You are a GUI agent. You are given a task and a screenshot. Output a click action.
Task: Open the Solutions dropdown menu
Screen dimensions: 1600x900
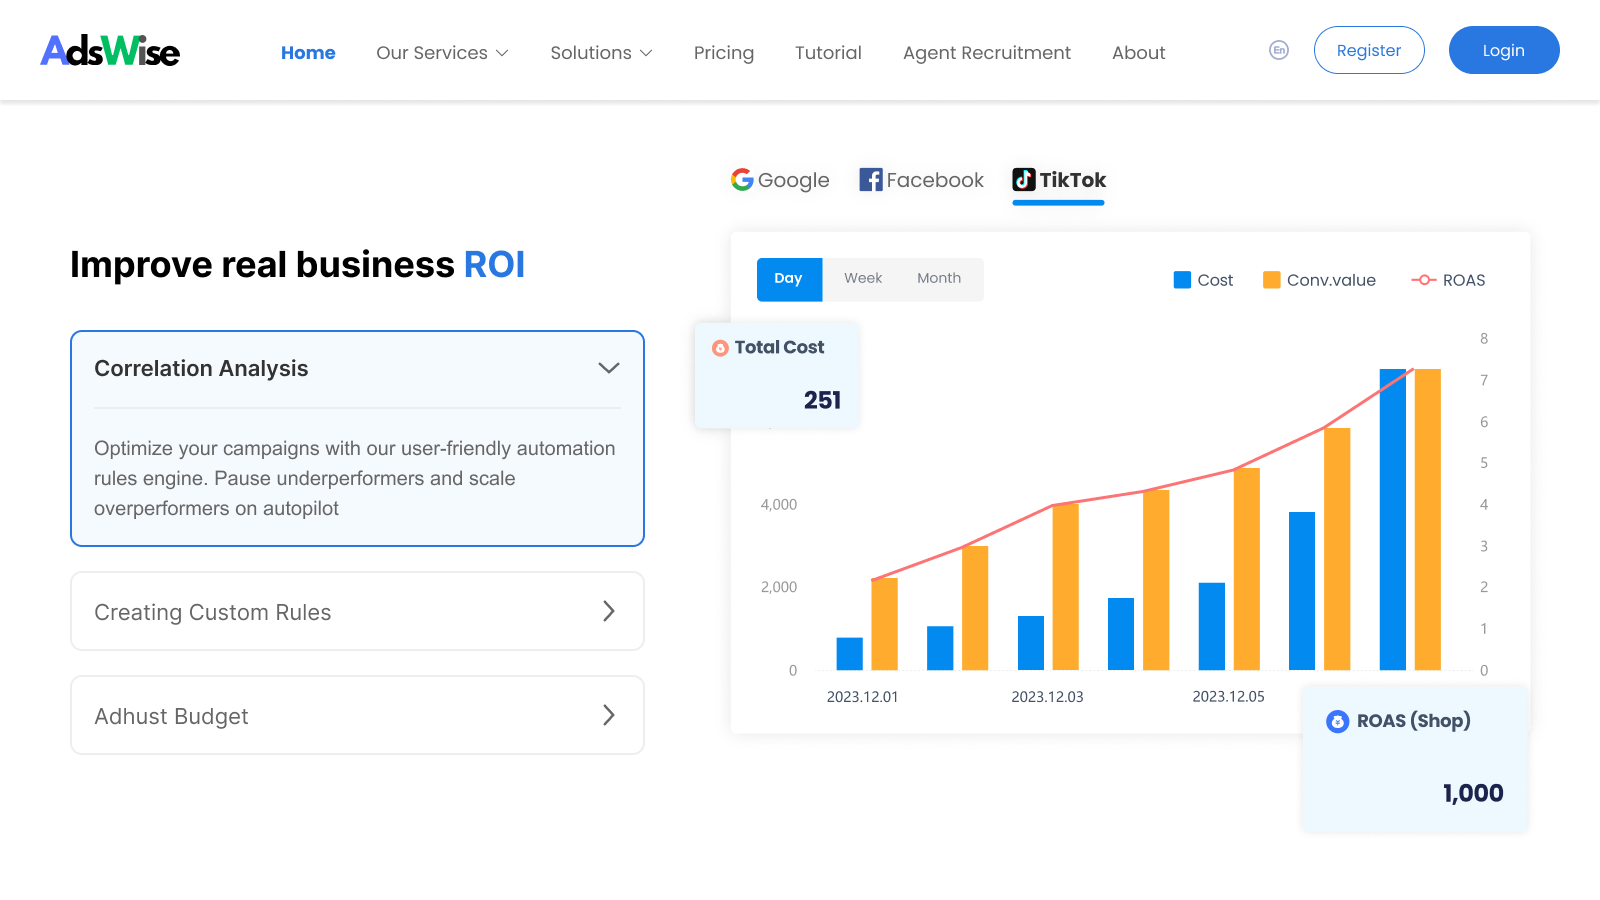click(601, 53)
